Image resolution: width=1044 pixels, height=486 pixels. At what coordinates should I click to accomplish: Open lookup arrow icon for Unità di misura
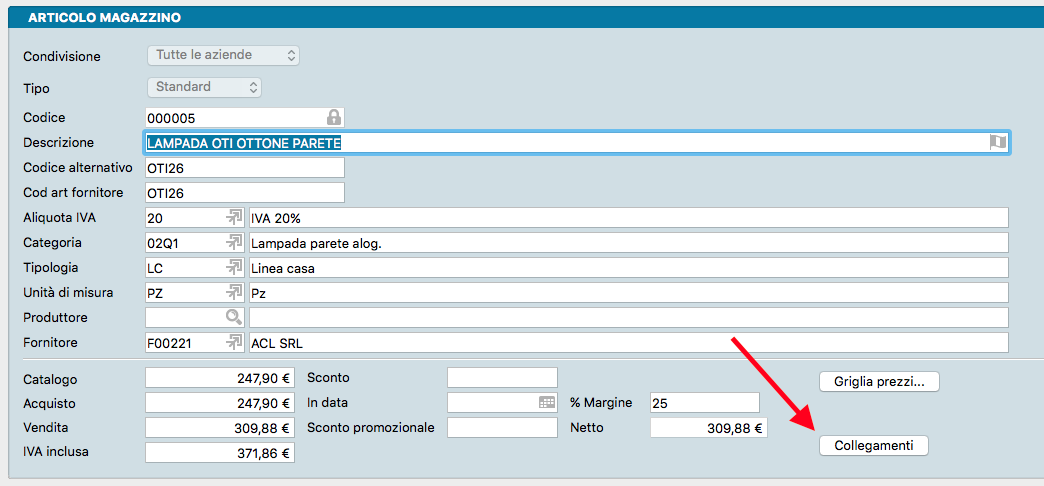[x=234, y=292]
